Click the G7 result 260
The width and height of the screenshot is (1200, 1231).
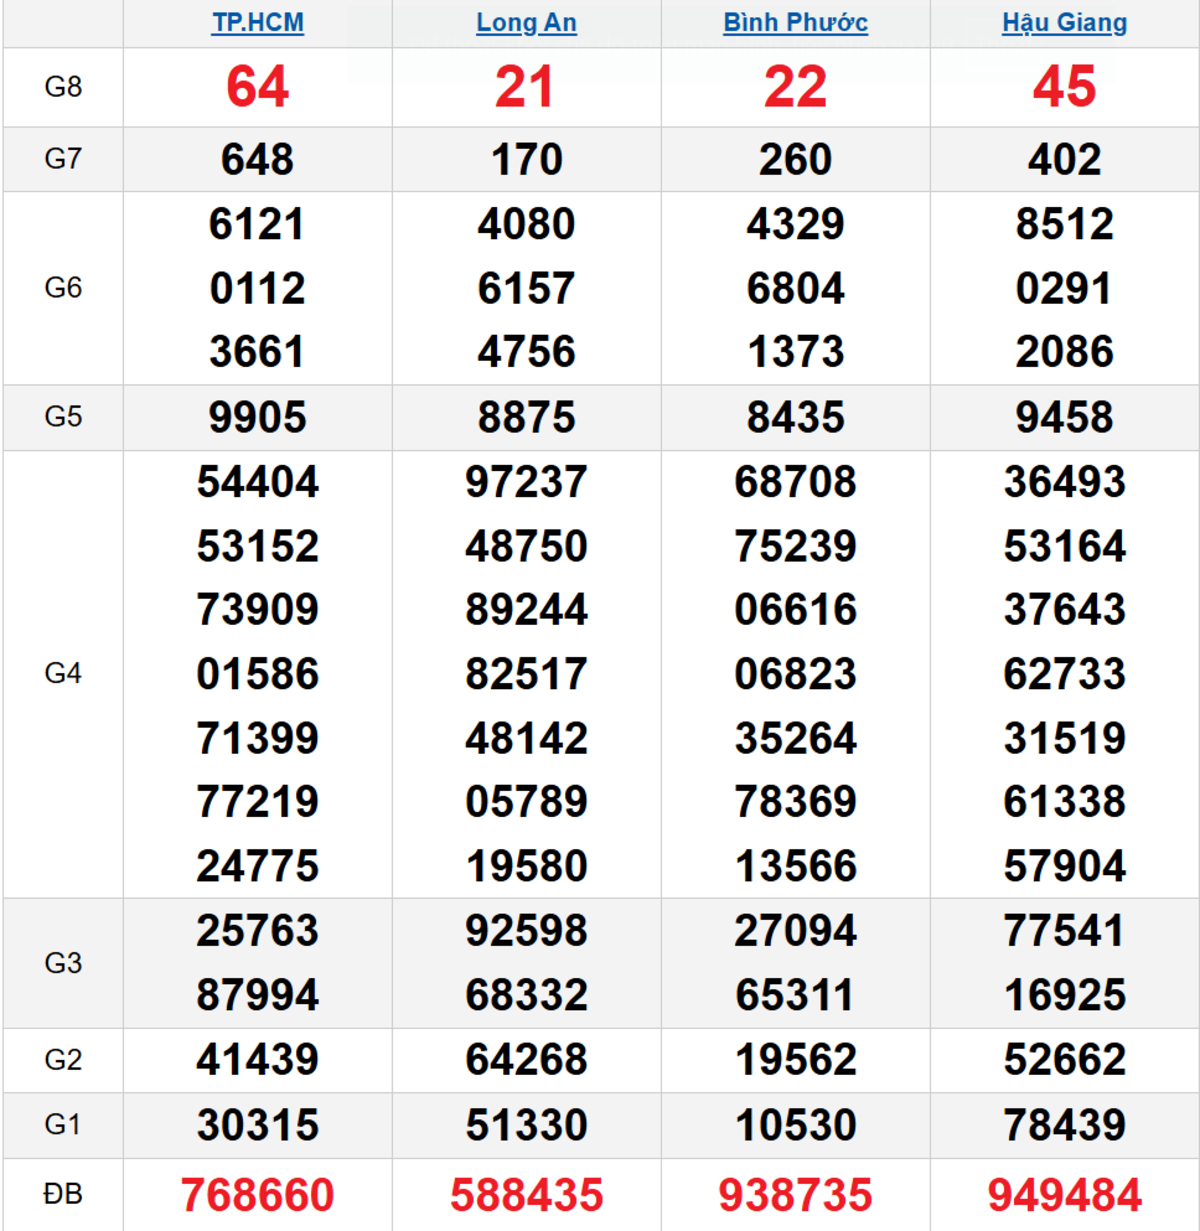point(795,160)
